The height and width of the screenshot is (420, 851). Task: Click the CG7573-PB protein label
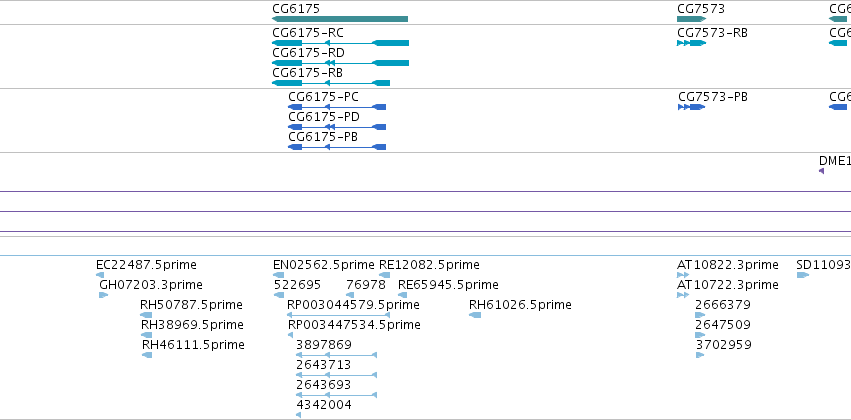(713, 97)
